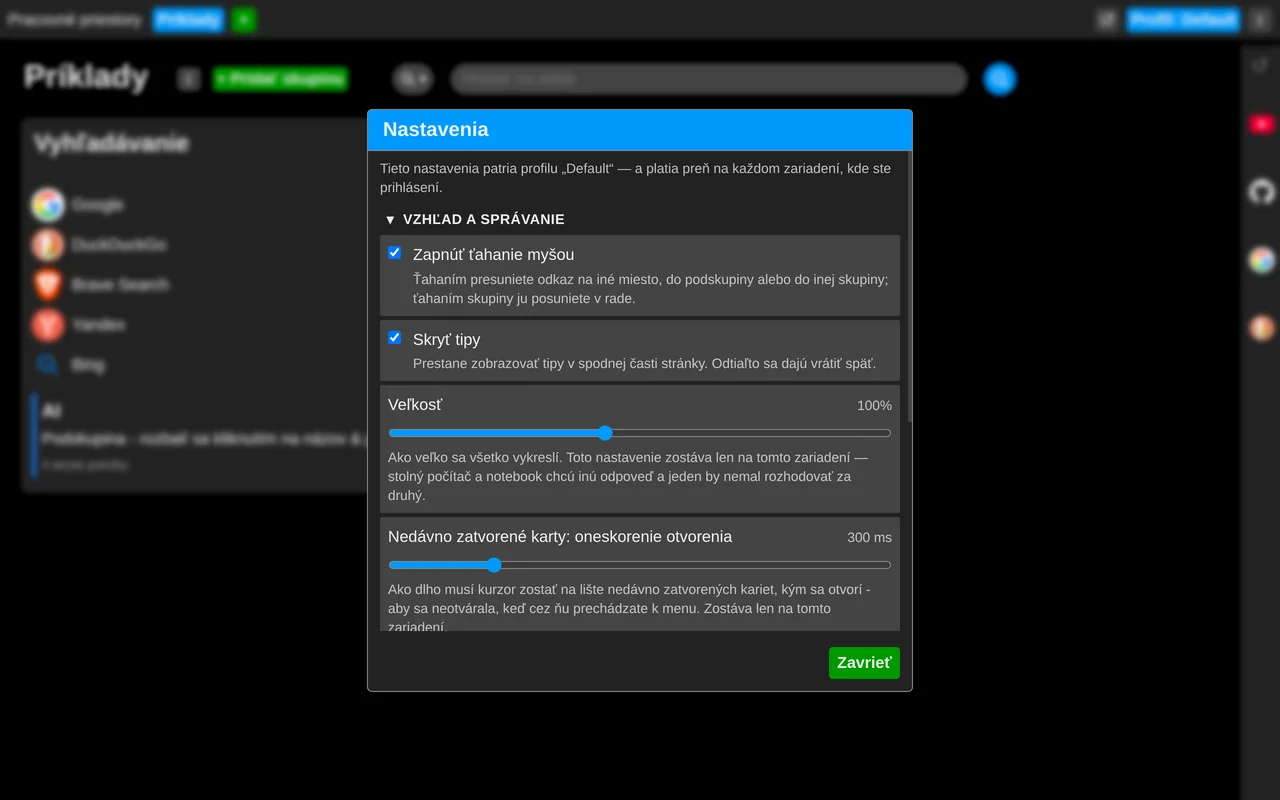The image size is (1280, 800).
Task: Collapse the Vzhľad a správanie section
Action: tap(475, 219)
